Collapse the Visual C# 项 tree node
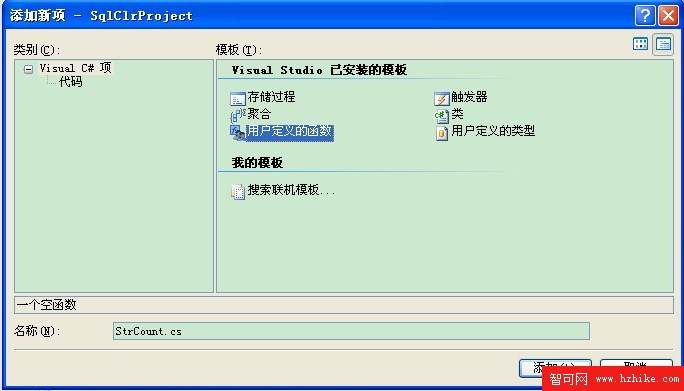The width and height of the screenshot is (684, 391). click(x=29, y=69)
